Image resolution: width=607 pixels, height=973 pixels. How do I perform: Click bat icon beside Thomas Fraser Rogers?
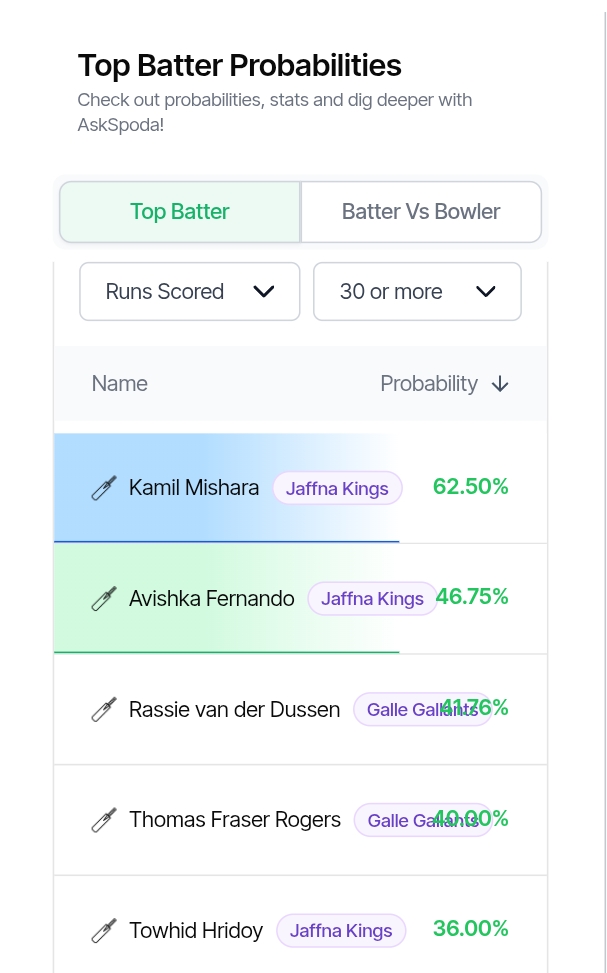[x=104, y=820]
